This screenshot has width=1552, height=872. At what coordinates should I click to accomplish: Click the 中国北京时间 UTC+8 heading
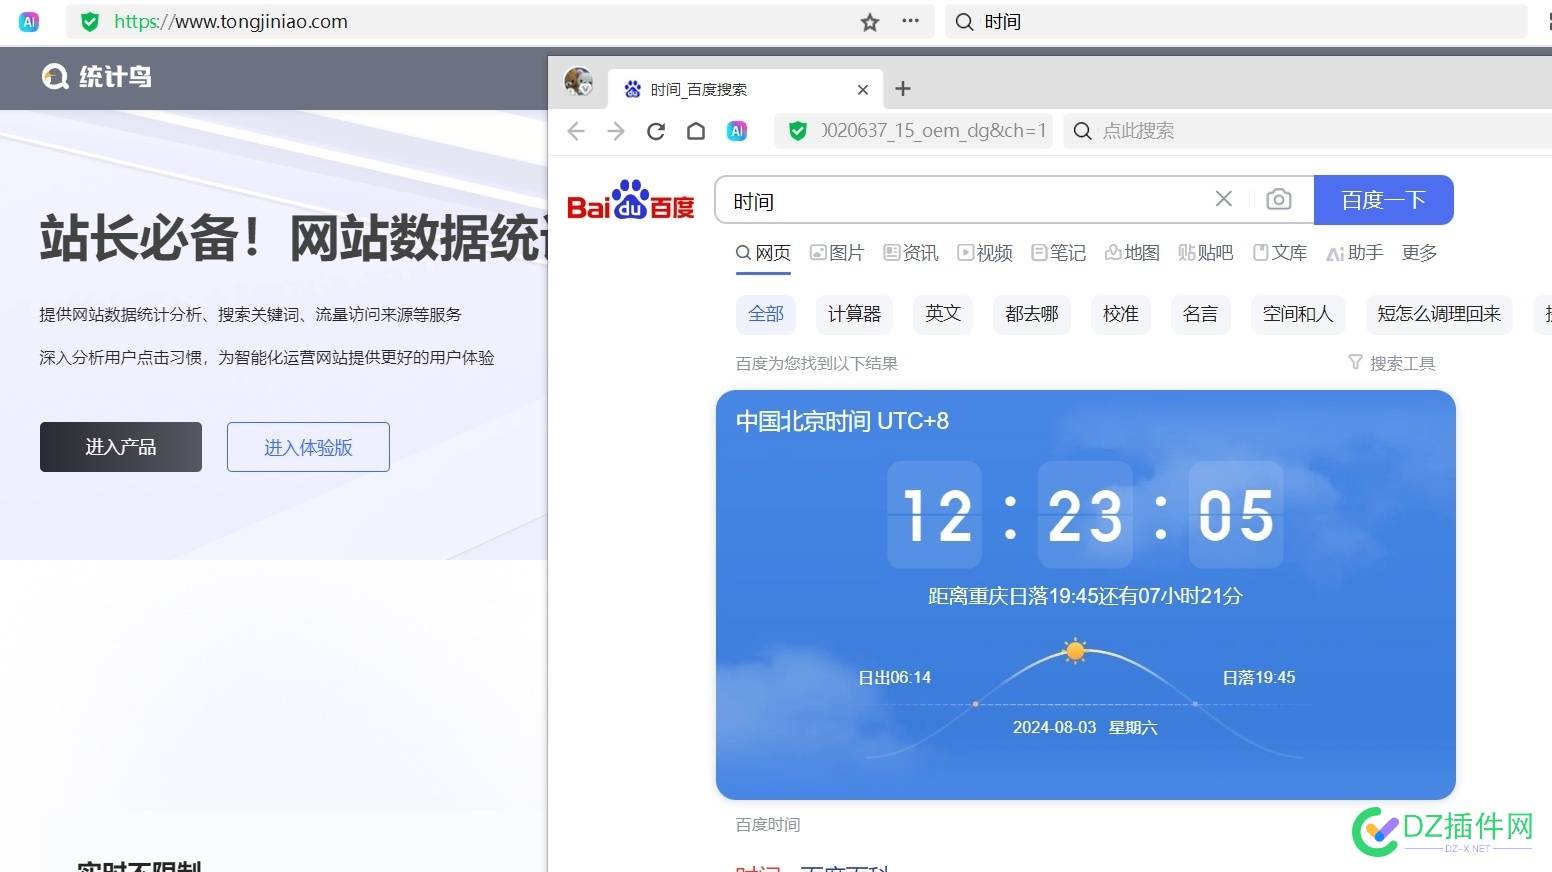tap(842, 421)
